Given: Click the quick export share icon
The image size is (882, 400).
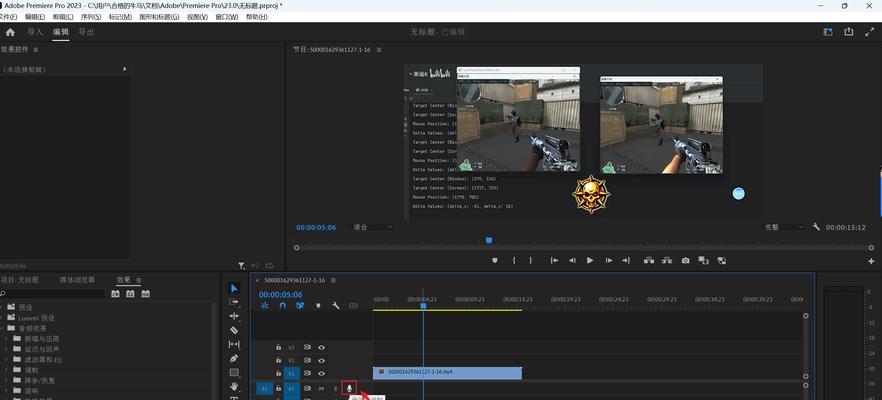Looking at the screenshot, I should click(849, 32).
